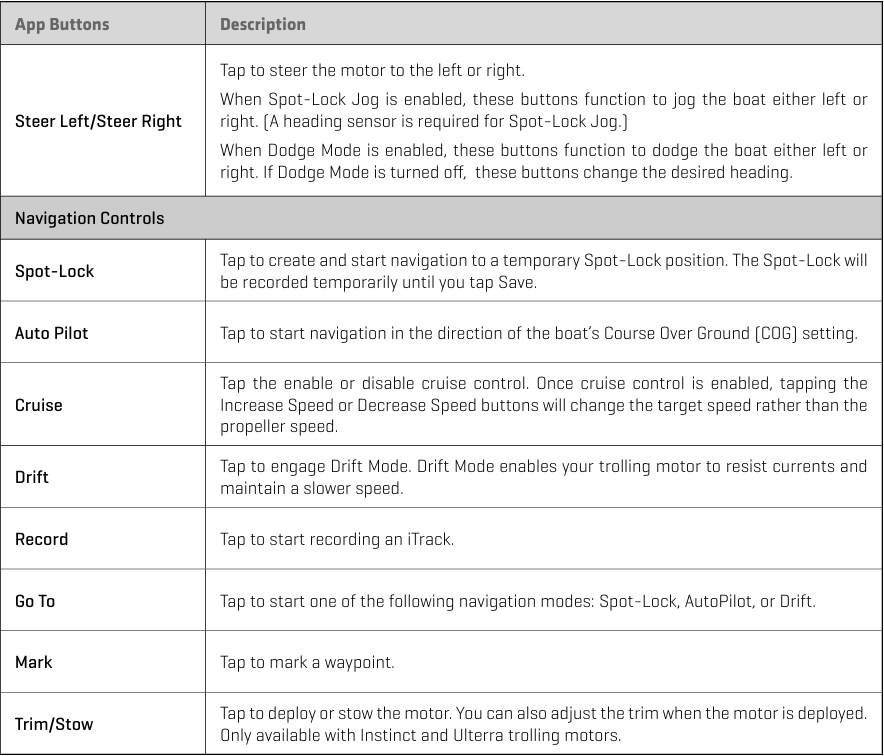Click the "Description" column header
The image size is (884, 756).
pos(263,24)
